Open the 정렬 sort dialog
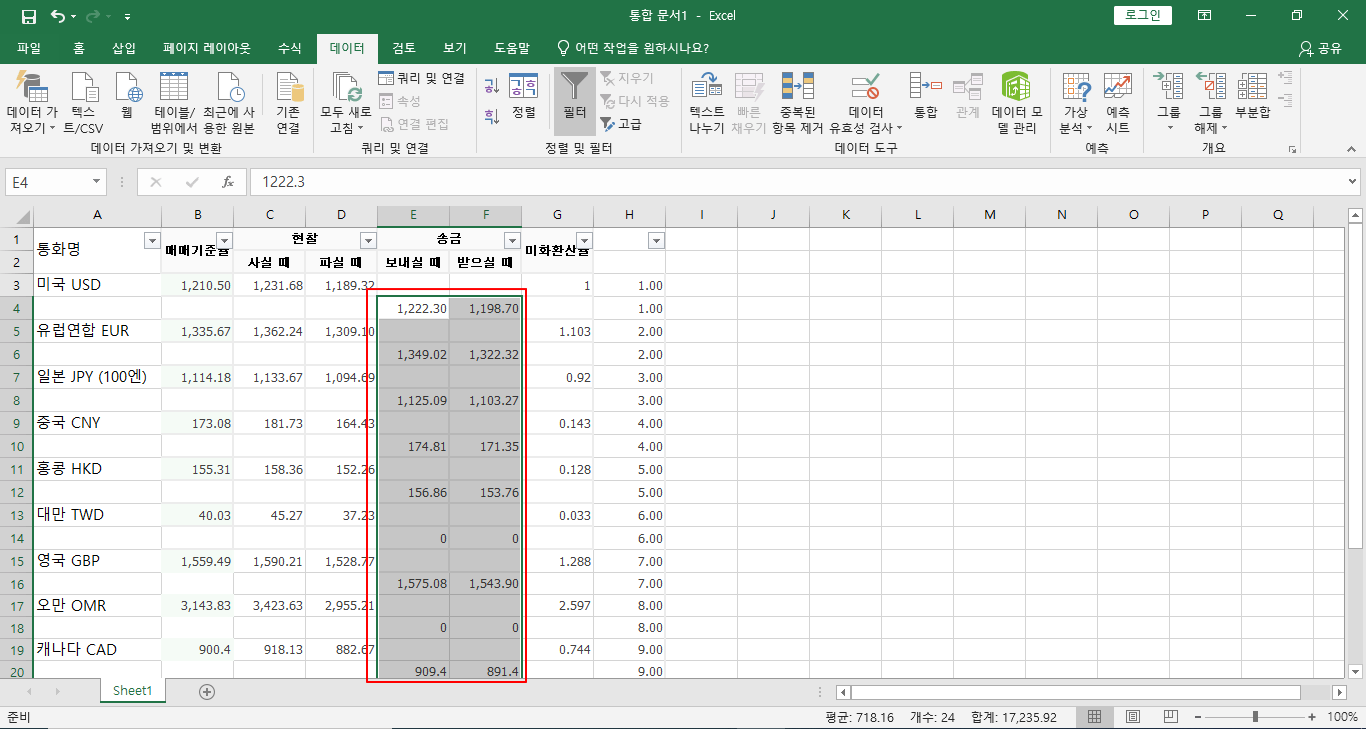The width and height of the screenshot is (1366, 729). [x=524, y=96]
